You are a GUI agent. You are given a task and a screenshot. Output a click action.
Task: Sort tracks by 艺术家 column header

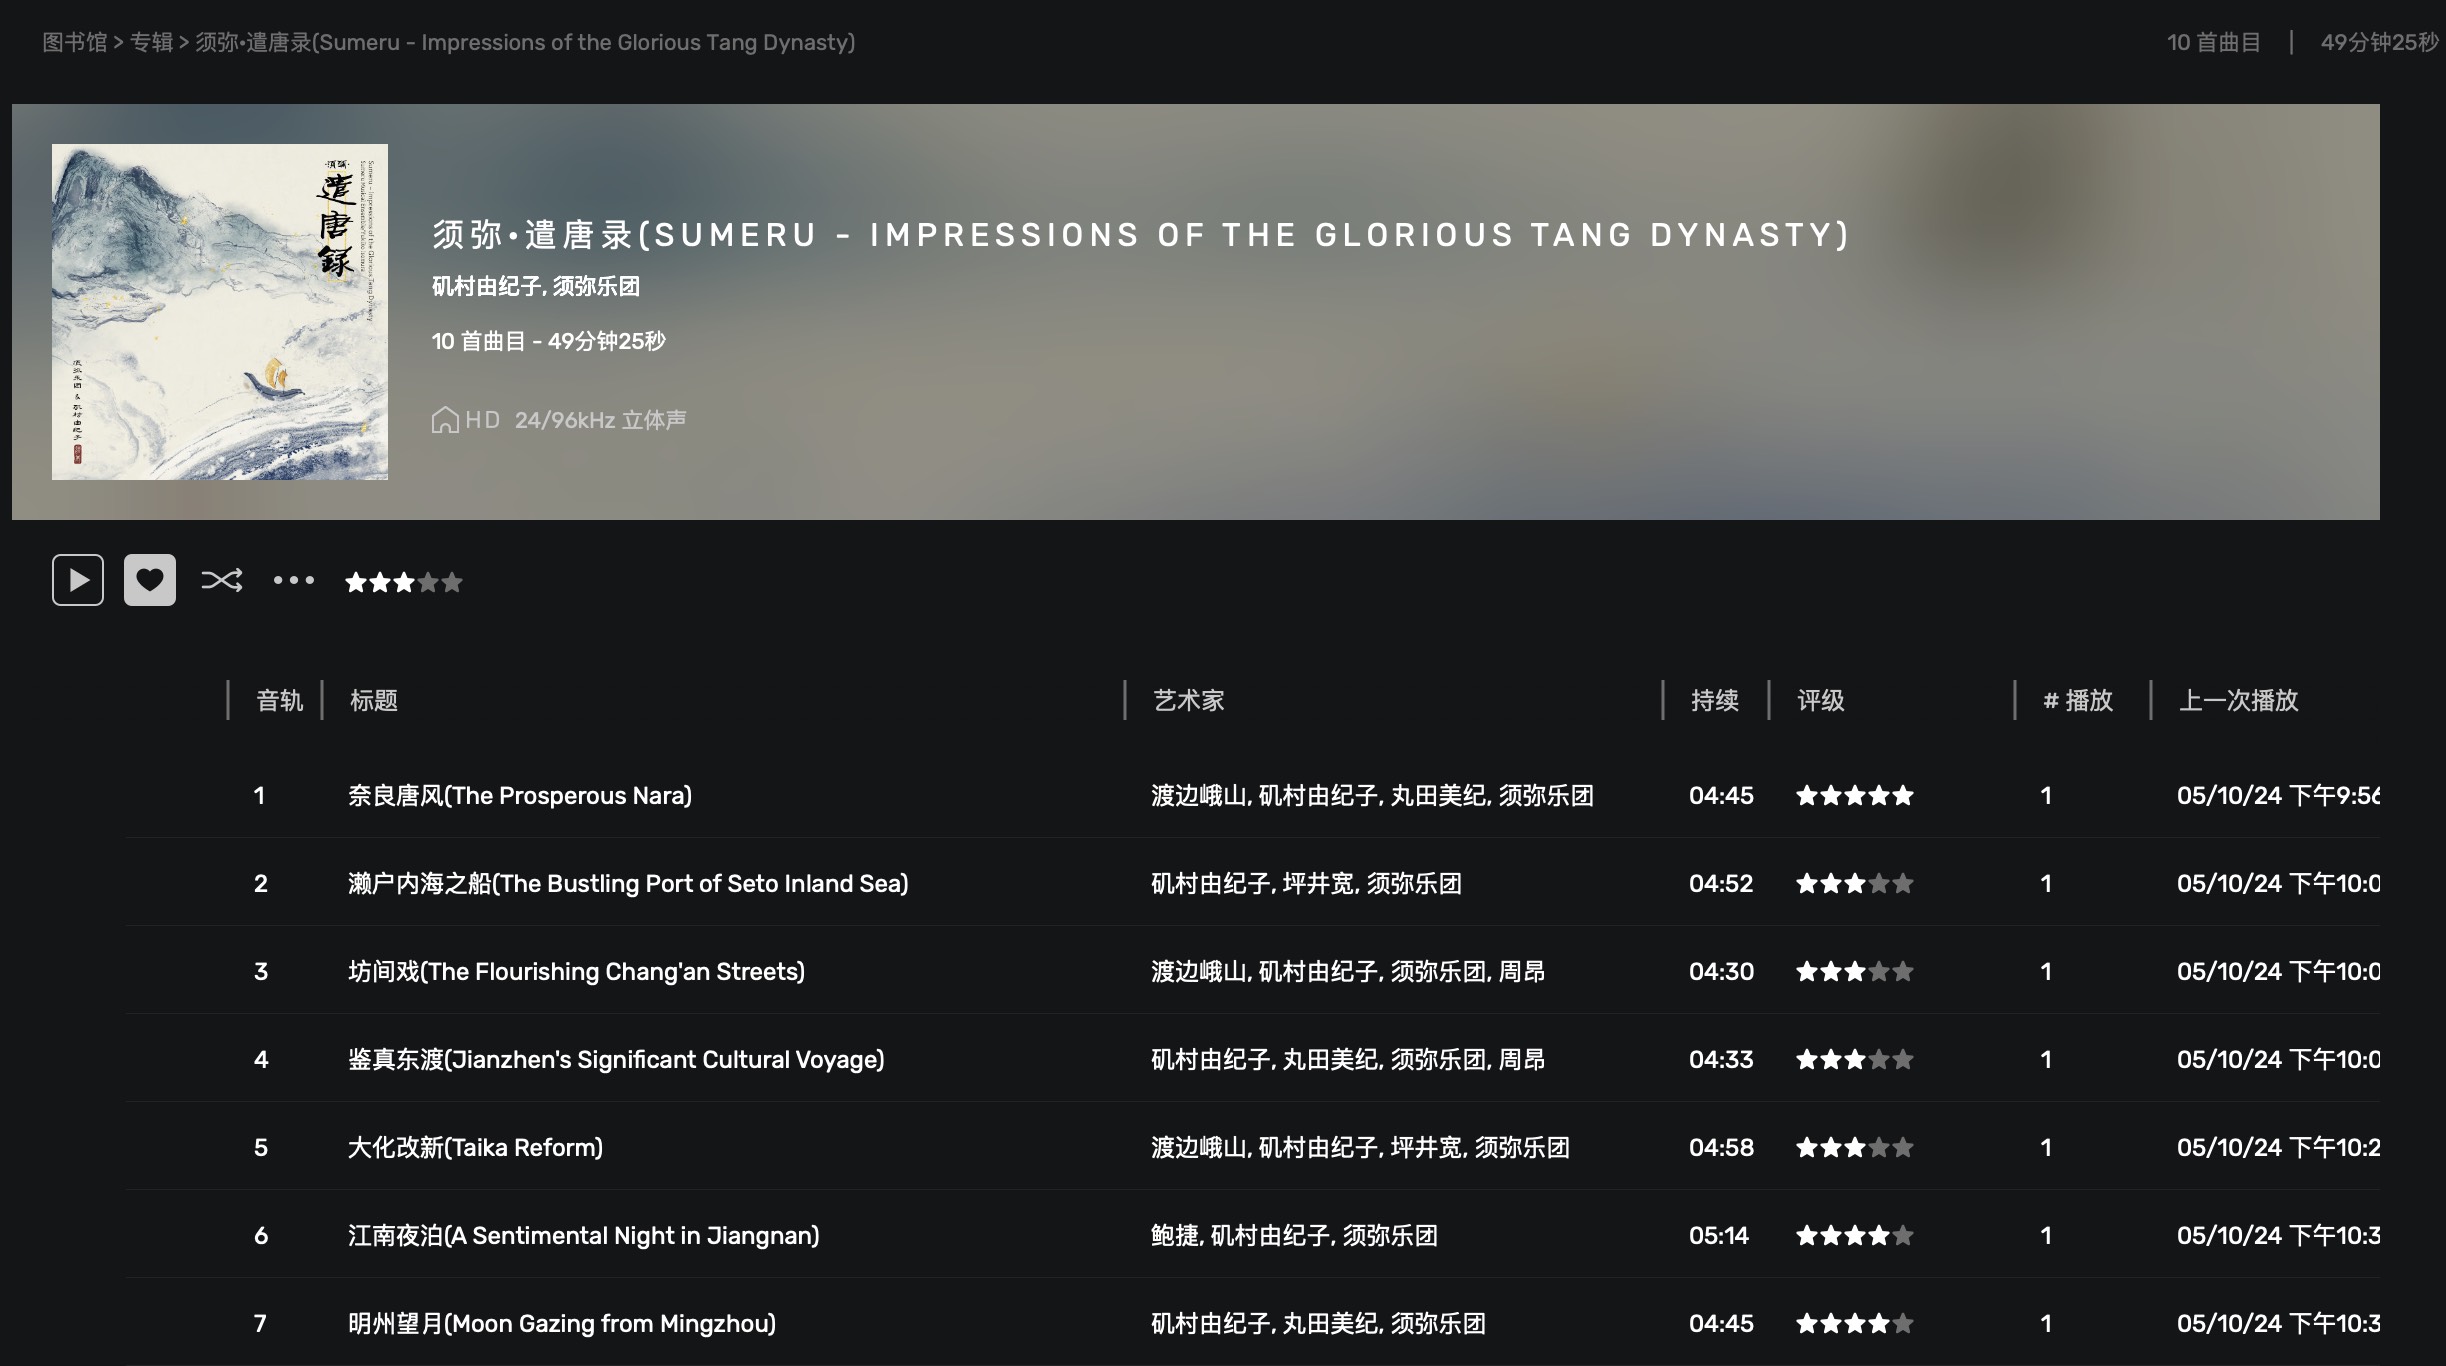[1189, 700]
